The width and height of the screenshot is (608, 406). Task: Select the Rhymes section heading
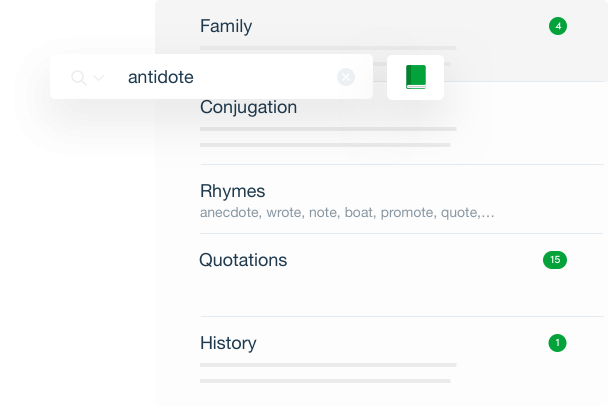pyautogui.click(x=232, y=191)
